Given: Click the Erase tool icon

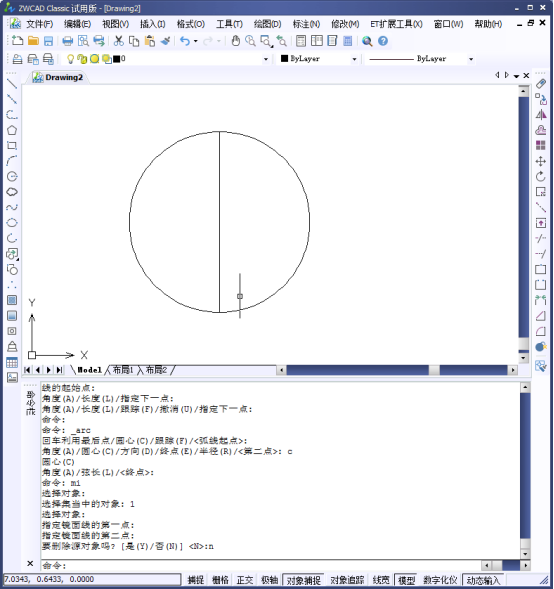Looking at the screenshot, I should click(x=541, y=84).
